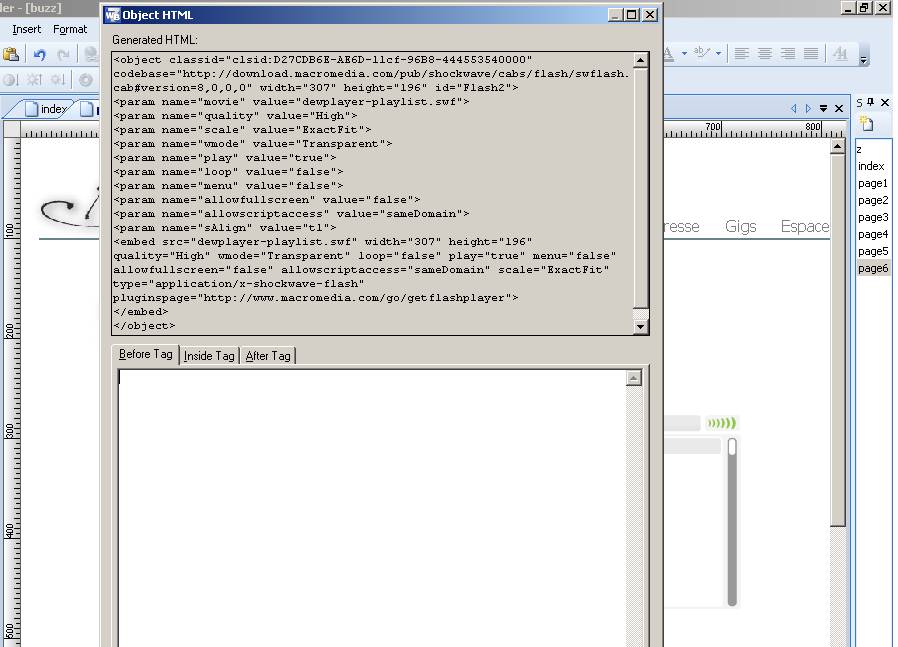Open the highlight color dropdown arrow
Image resolution: width=898 pixels, height=647 pixels.
(x=718, y=54)
